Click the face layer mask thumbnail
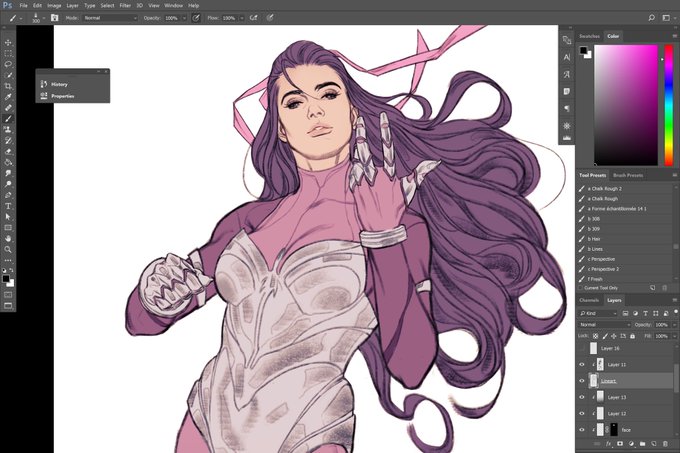This screenshot has width=680, height=453. pyautogui.click(x=614, y=430)
